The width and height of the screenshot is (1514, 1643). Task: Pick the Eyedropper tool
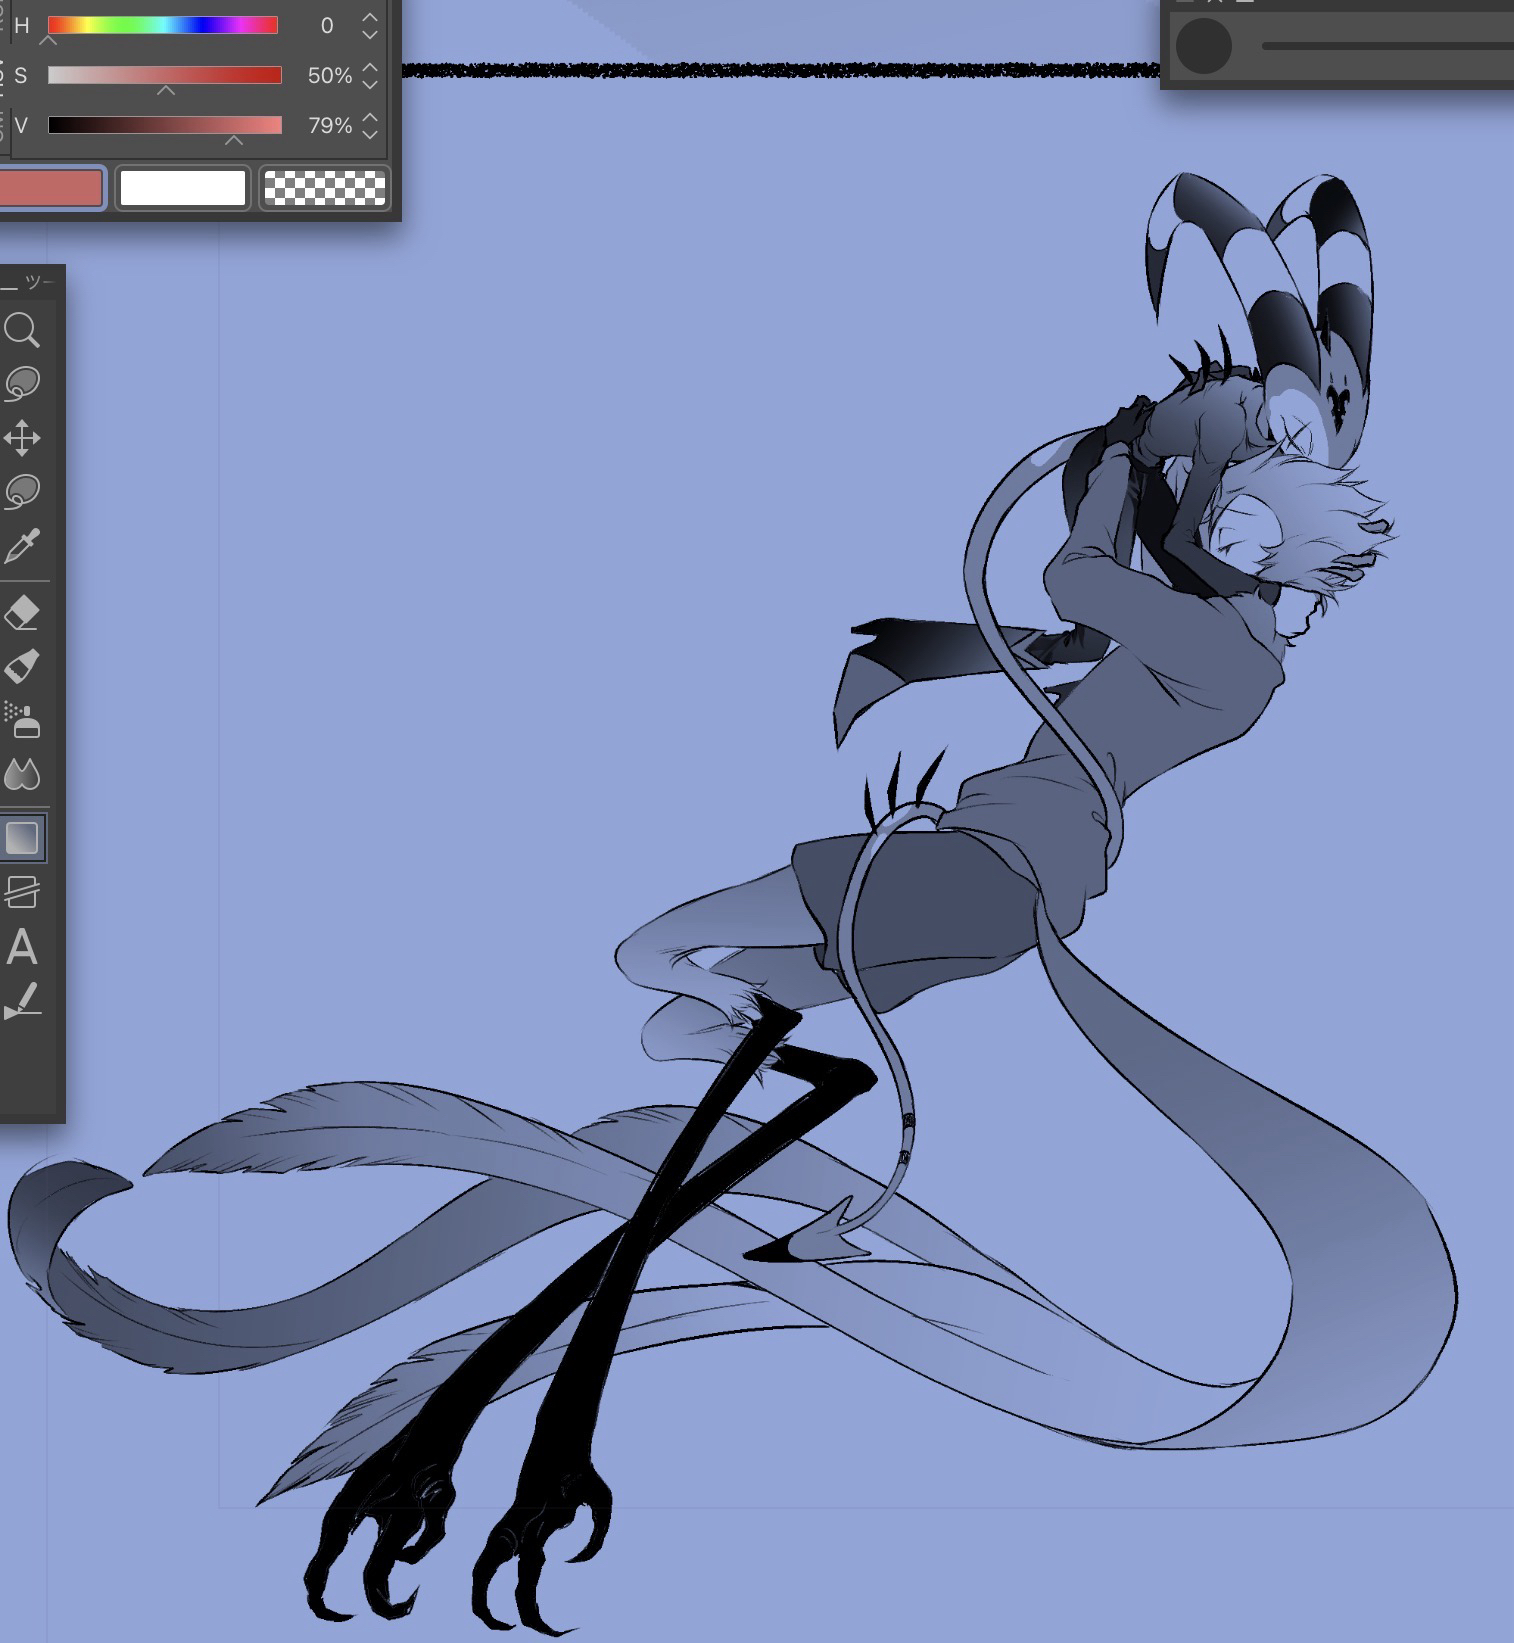pos(22,546)
